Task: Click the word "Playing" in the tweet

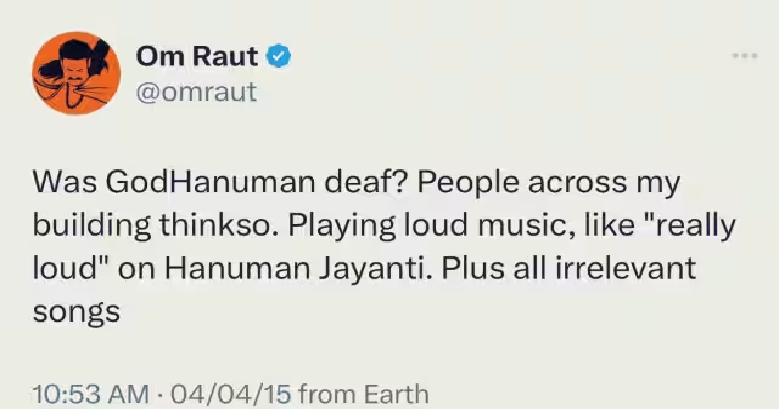Action: coord(343,226)
